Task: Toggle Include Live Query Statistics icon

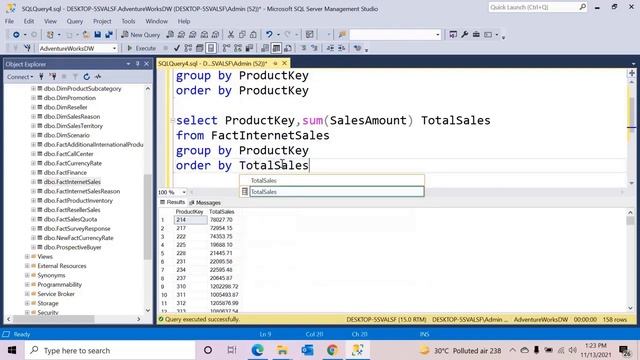Action: tap(238, 48)
